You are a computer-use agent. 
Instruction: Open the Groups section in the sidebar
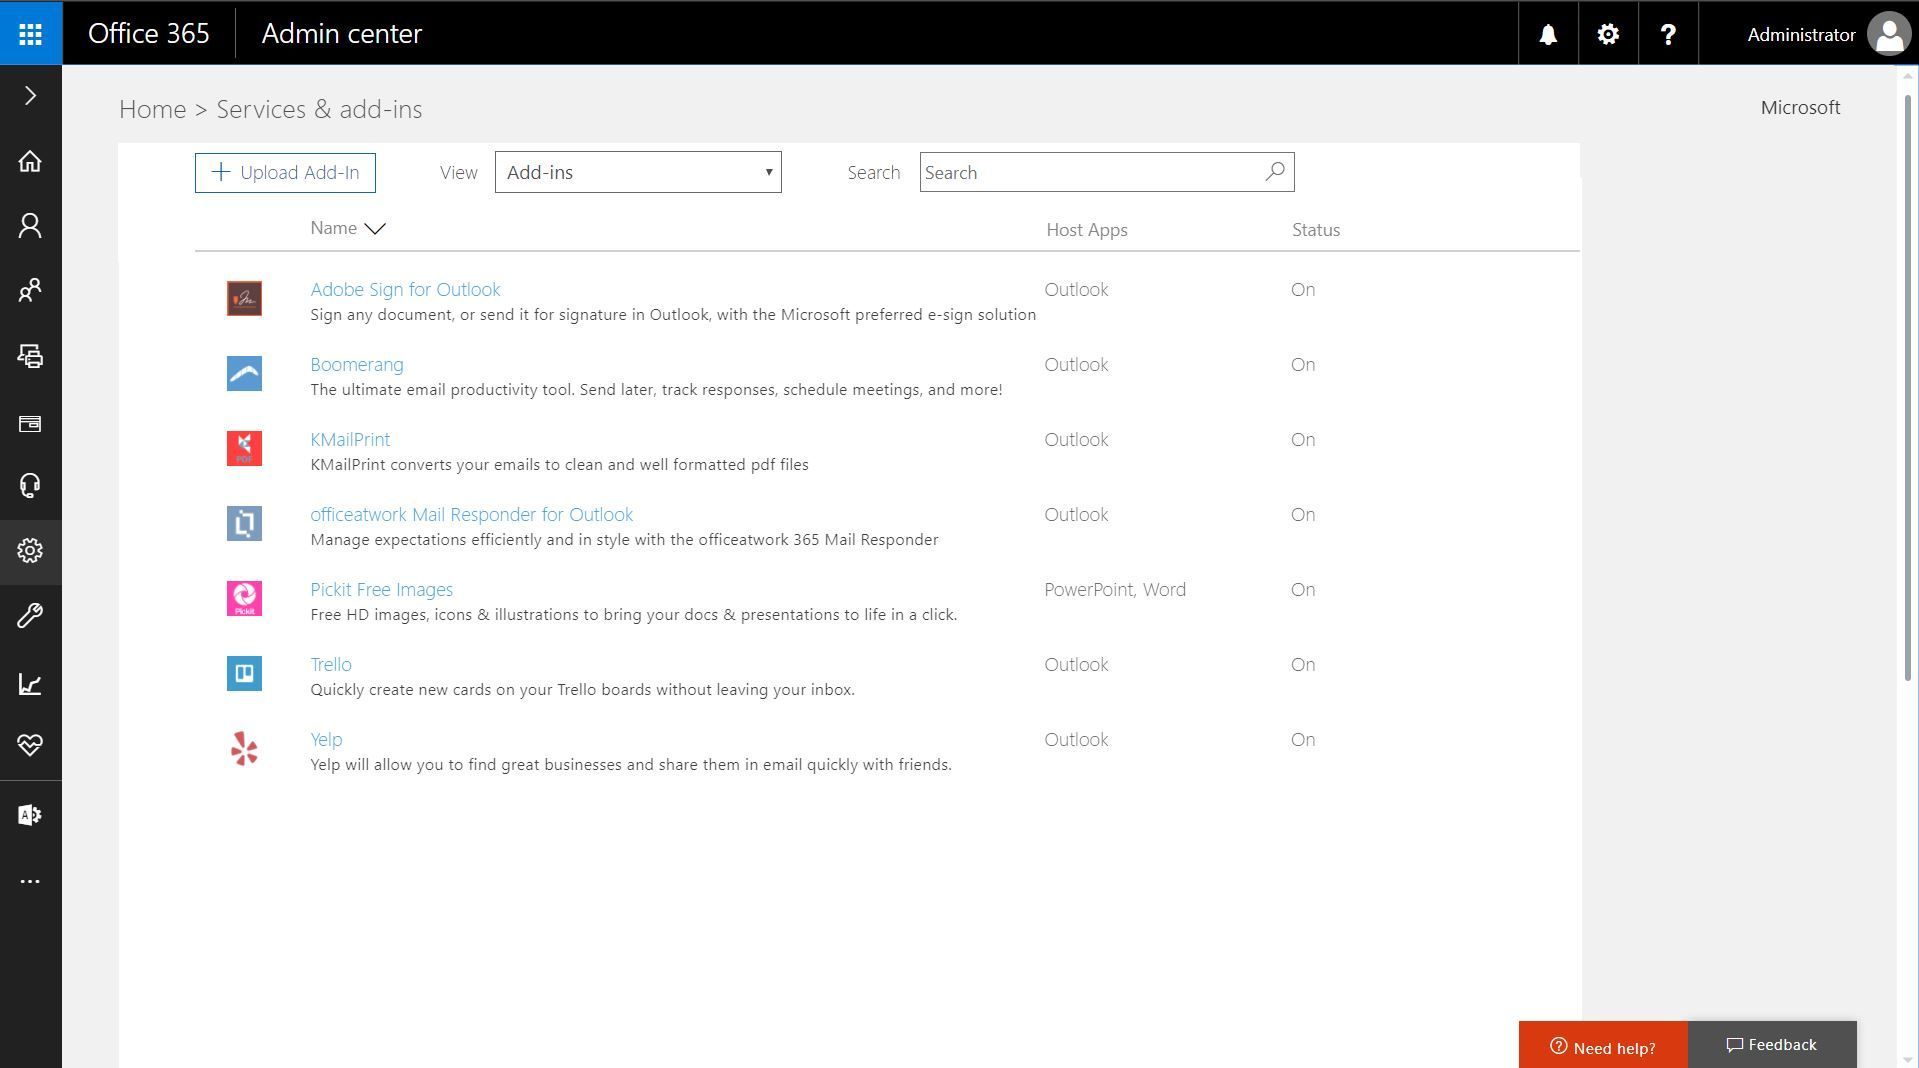click(29, 291)
